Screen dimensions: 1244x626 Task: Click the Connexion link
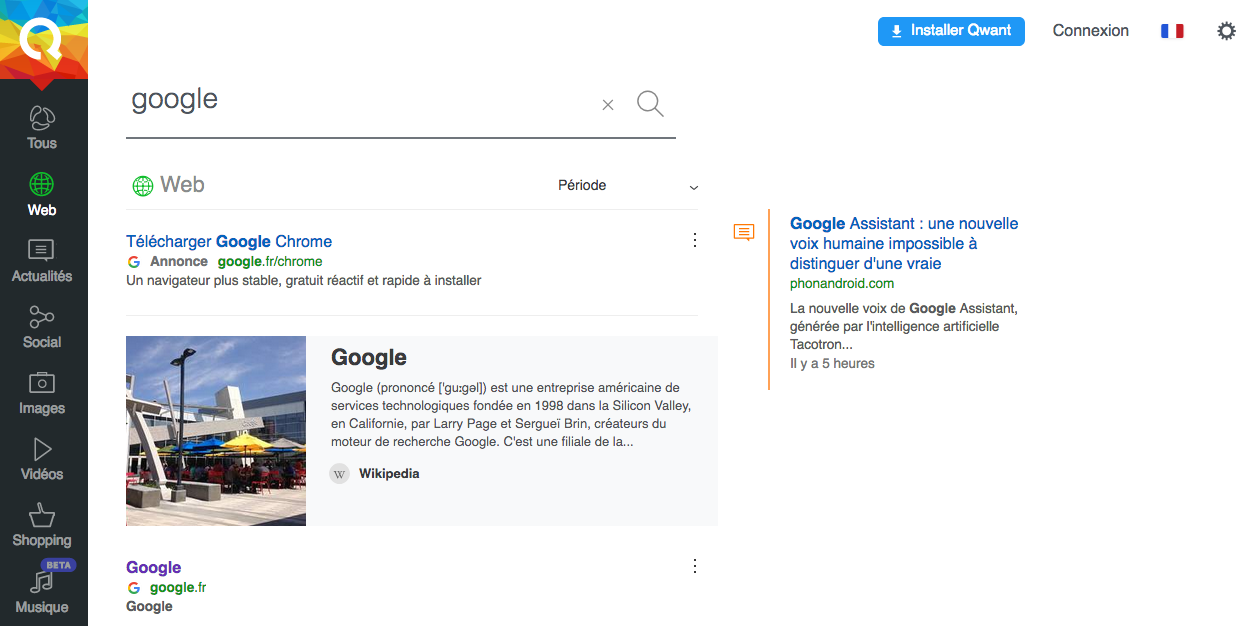tap(1091, 31)
